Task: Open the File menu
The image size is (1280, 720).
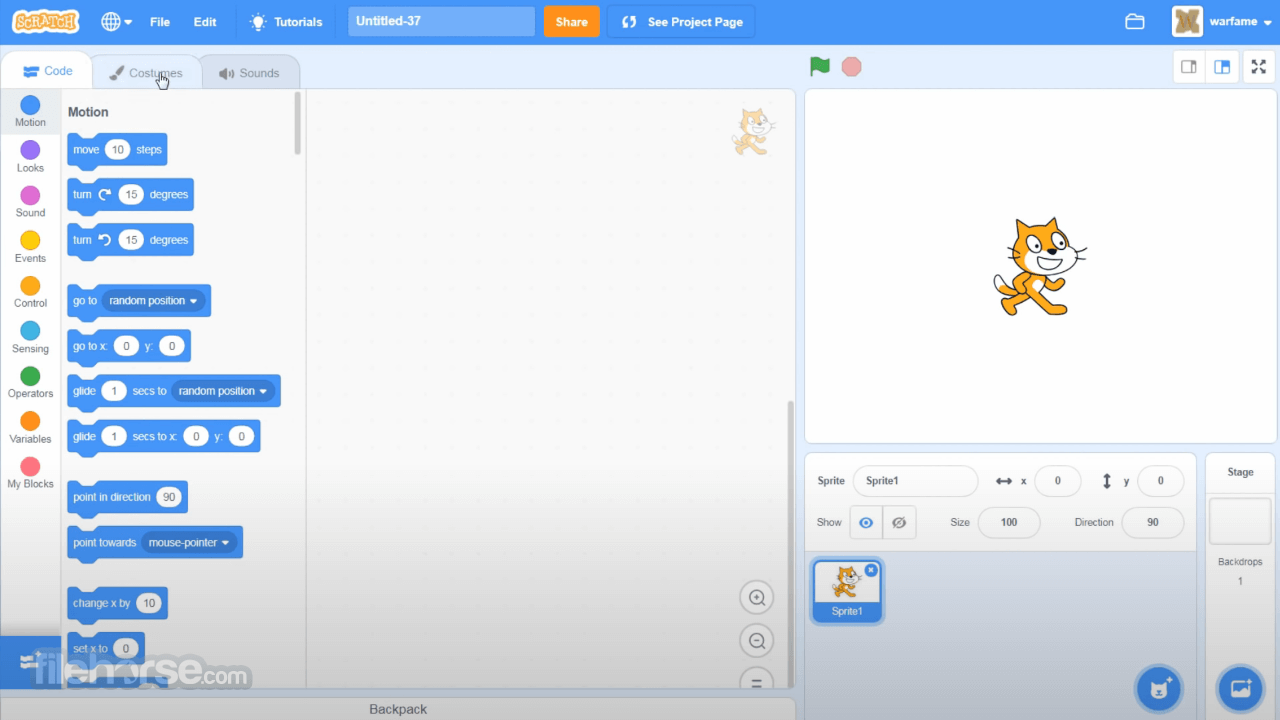Action: (160, 22)
